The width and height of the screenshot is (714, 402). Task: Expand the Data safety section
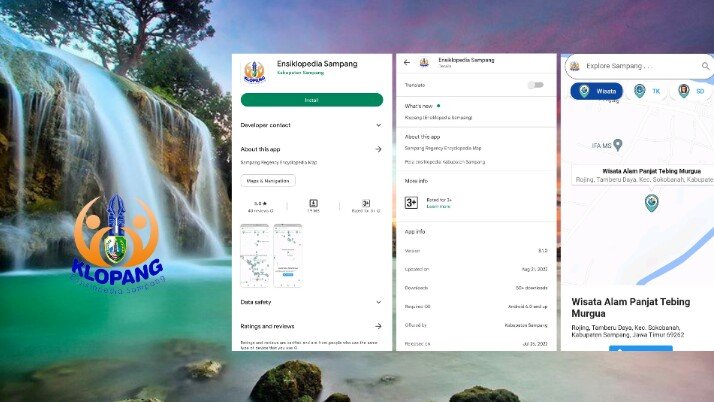click(378, 302)
